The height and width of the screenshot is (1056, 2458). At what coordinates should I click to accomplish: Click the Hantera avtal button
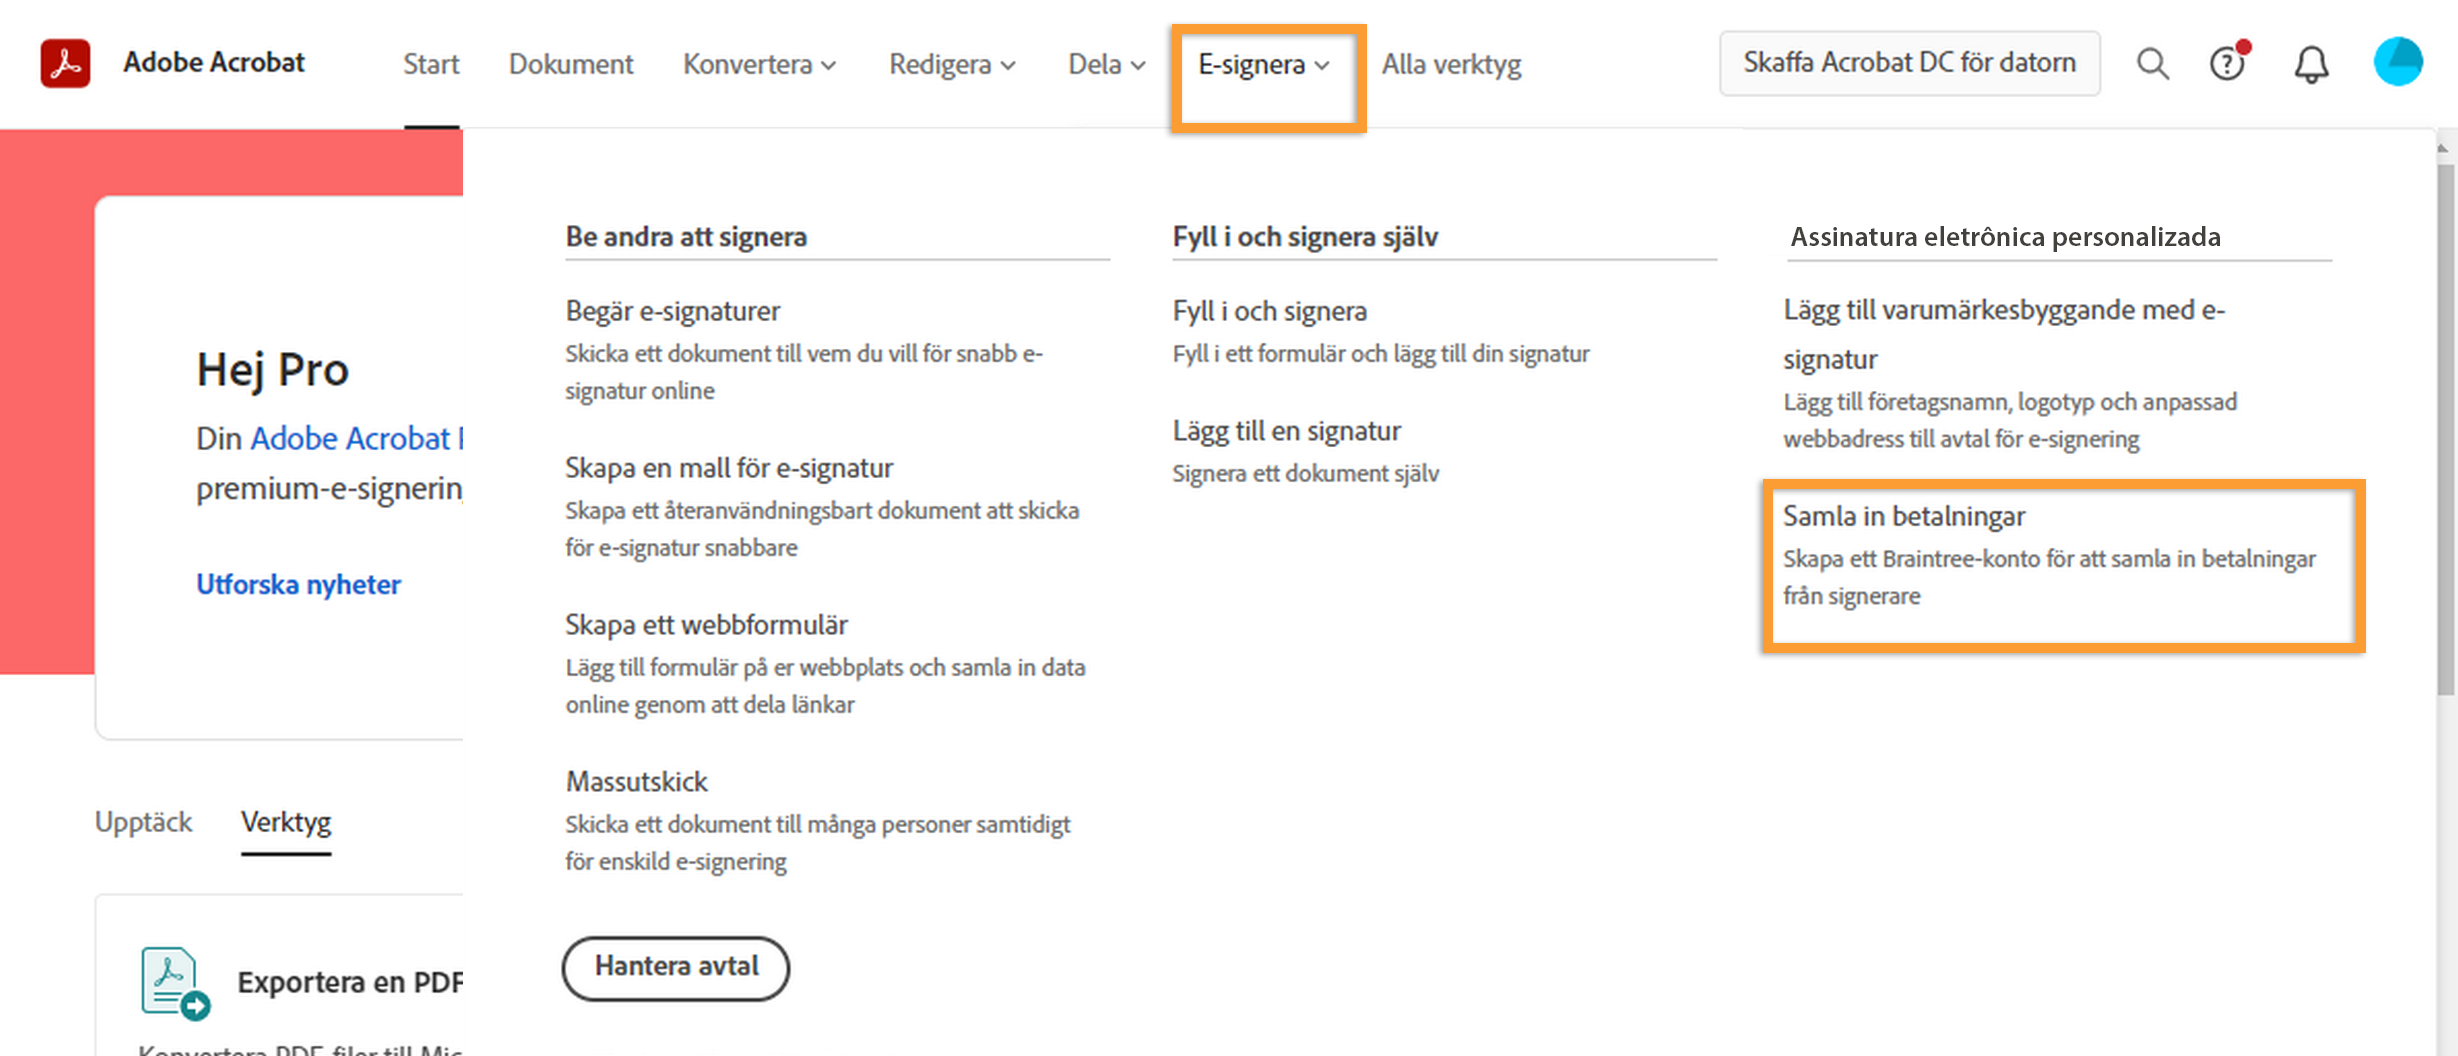click(676, 966)
